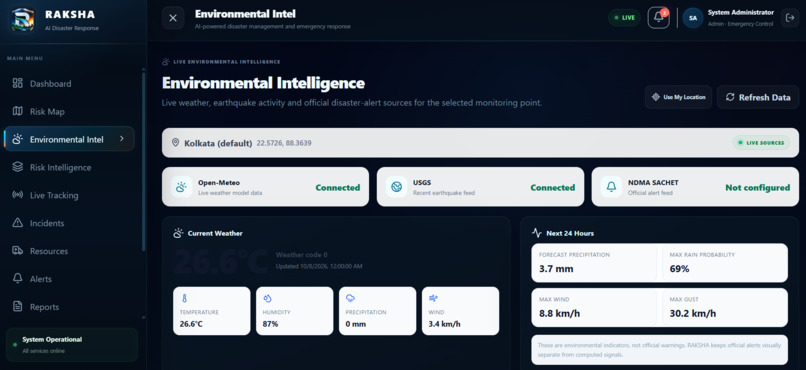The width and height of the screenshot is (806, 370).
Task: Click the USGS earthquake feed icon
Action: [396, 187]
